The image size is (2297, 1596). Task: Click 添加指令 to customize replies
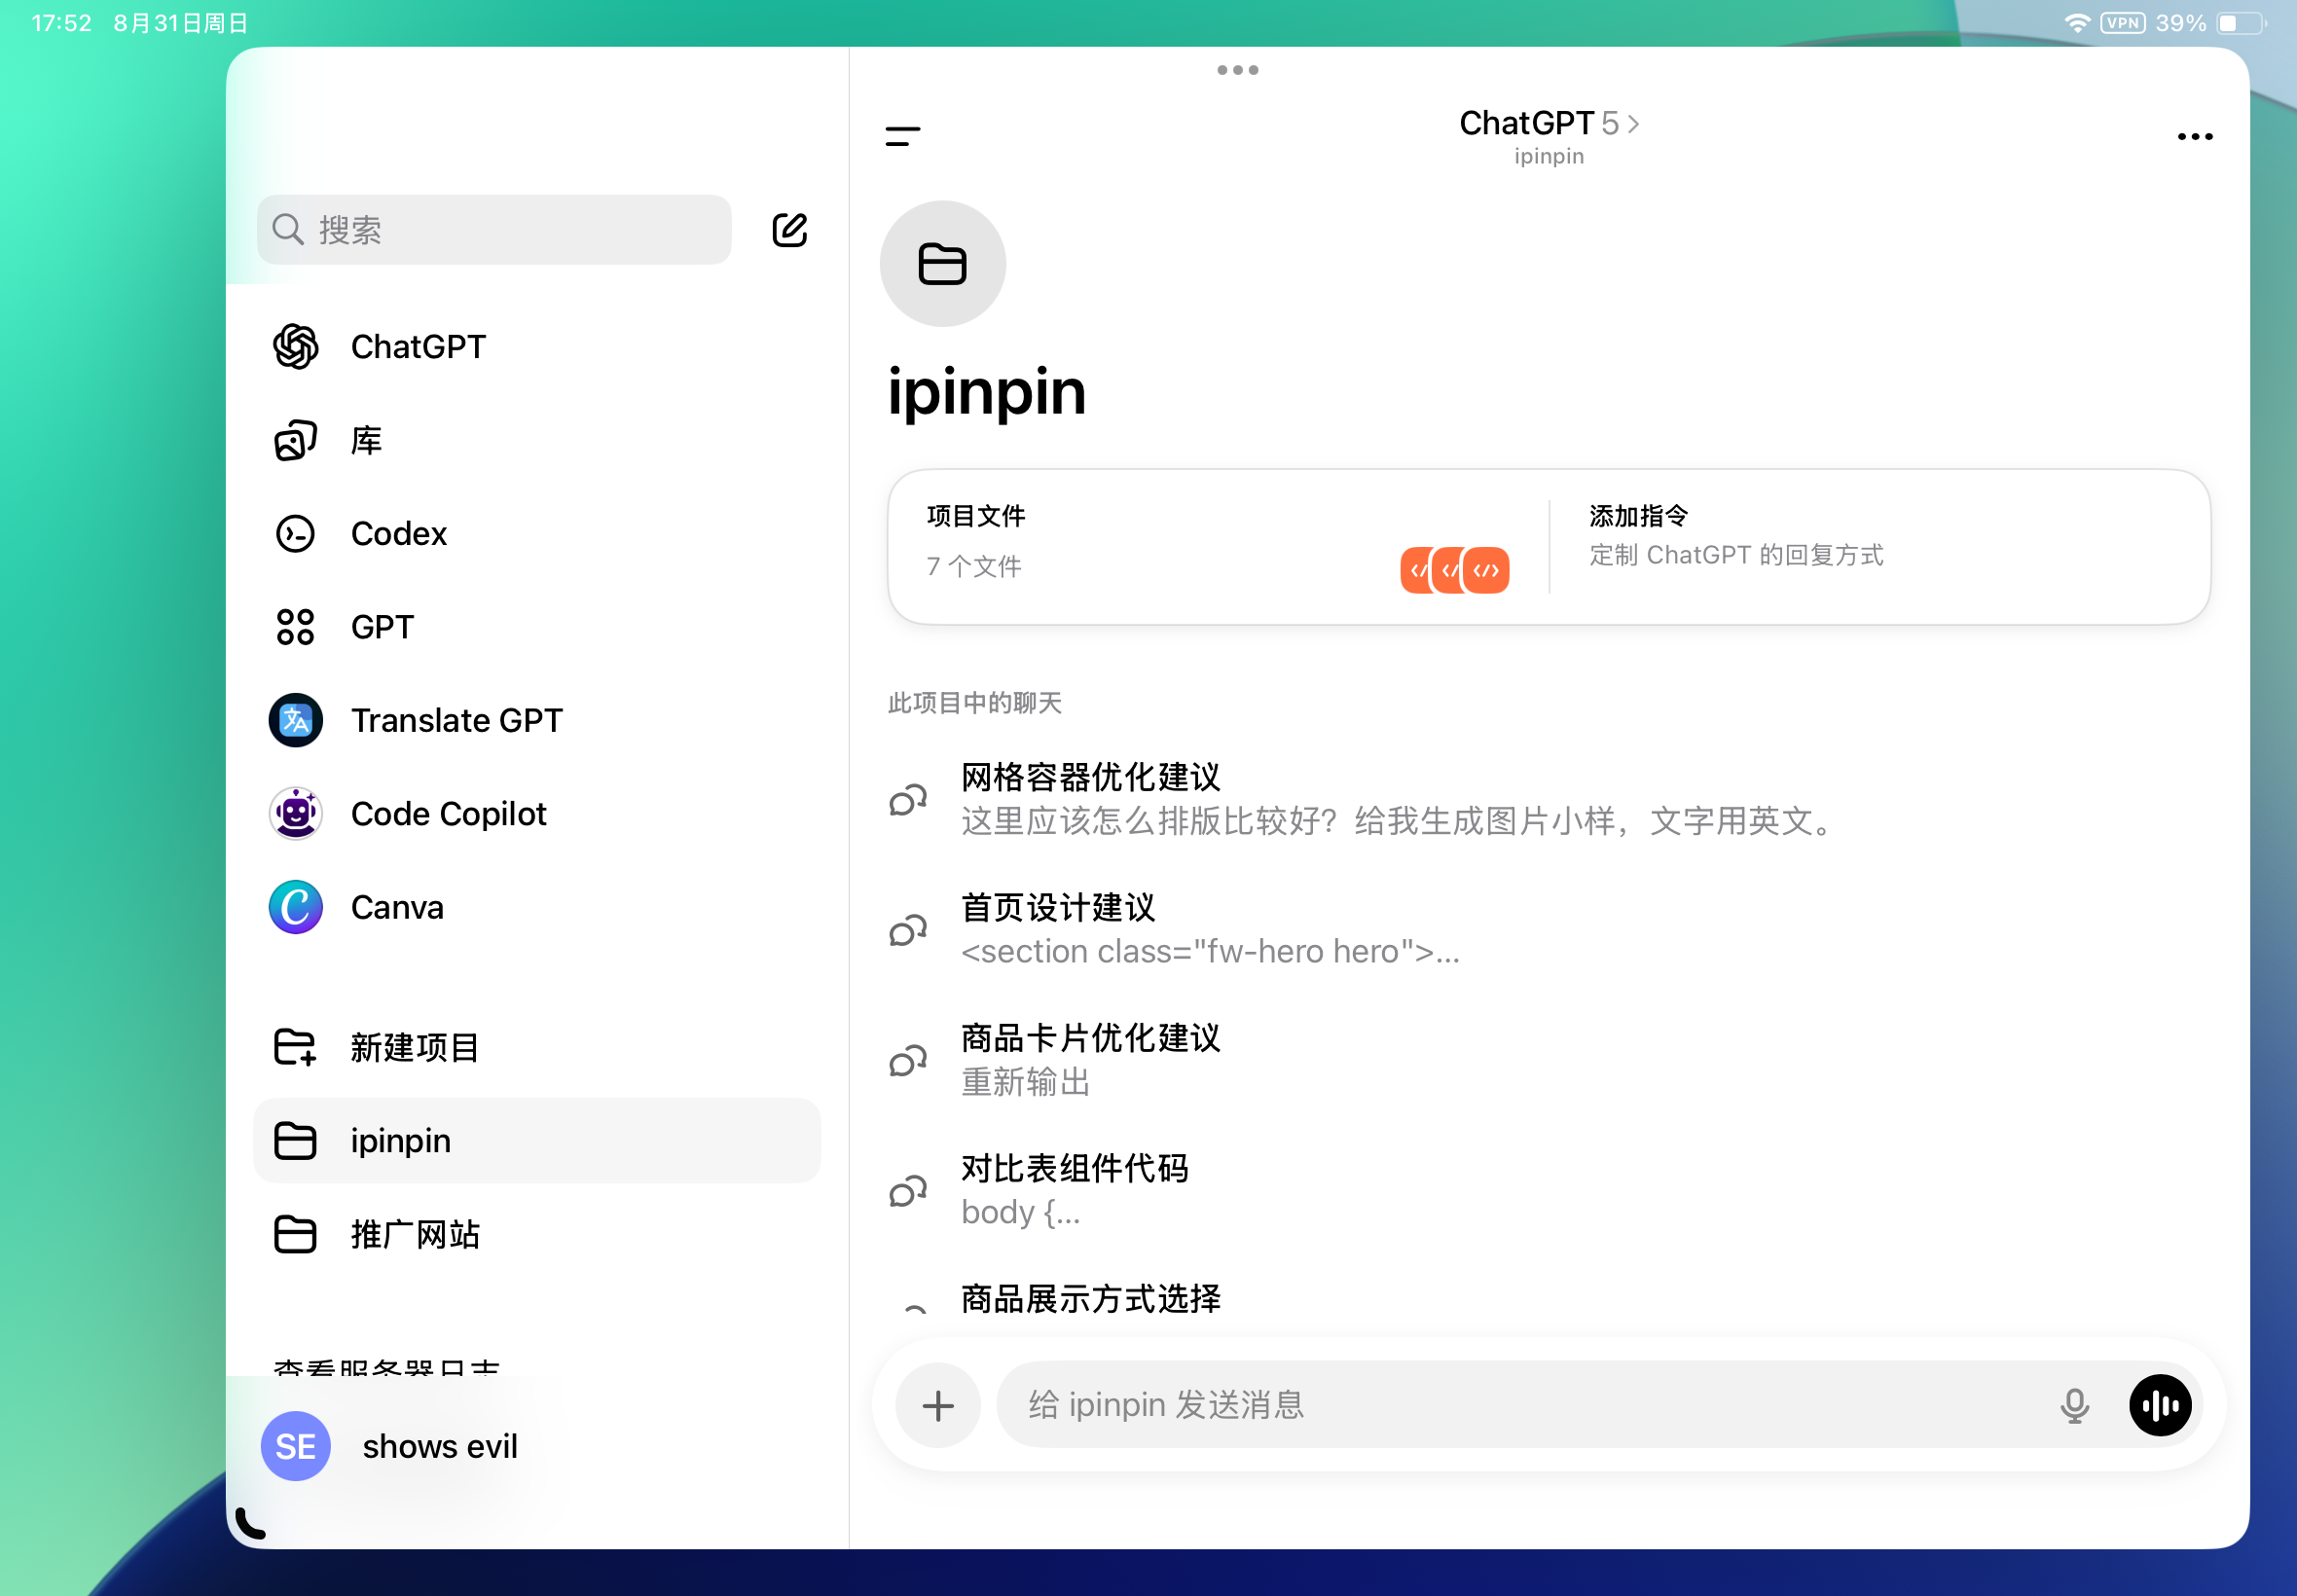(1879, 547)
